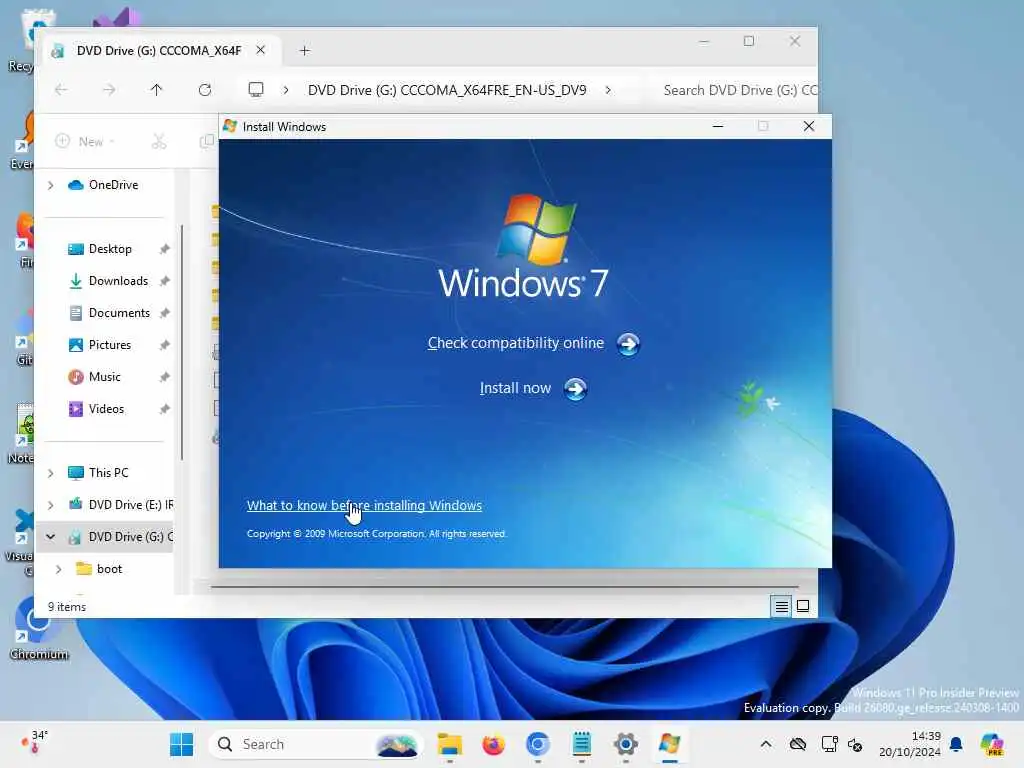Click the Copy icon in Explorer toolbar

click(x=206, y=141)
